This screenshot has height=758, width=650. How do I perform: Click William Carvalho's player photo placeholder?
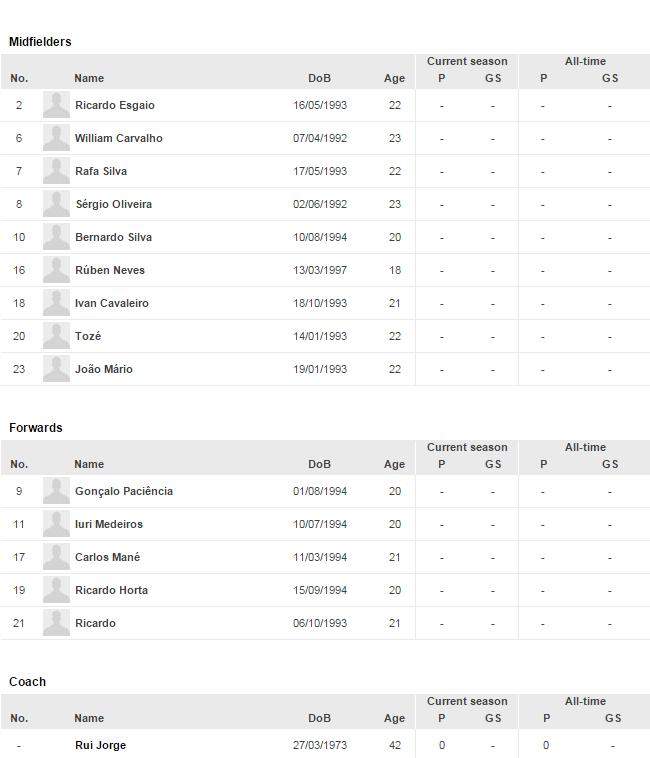[x=56, y=138]
